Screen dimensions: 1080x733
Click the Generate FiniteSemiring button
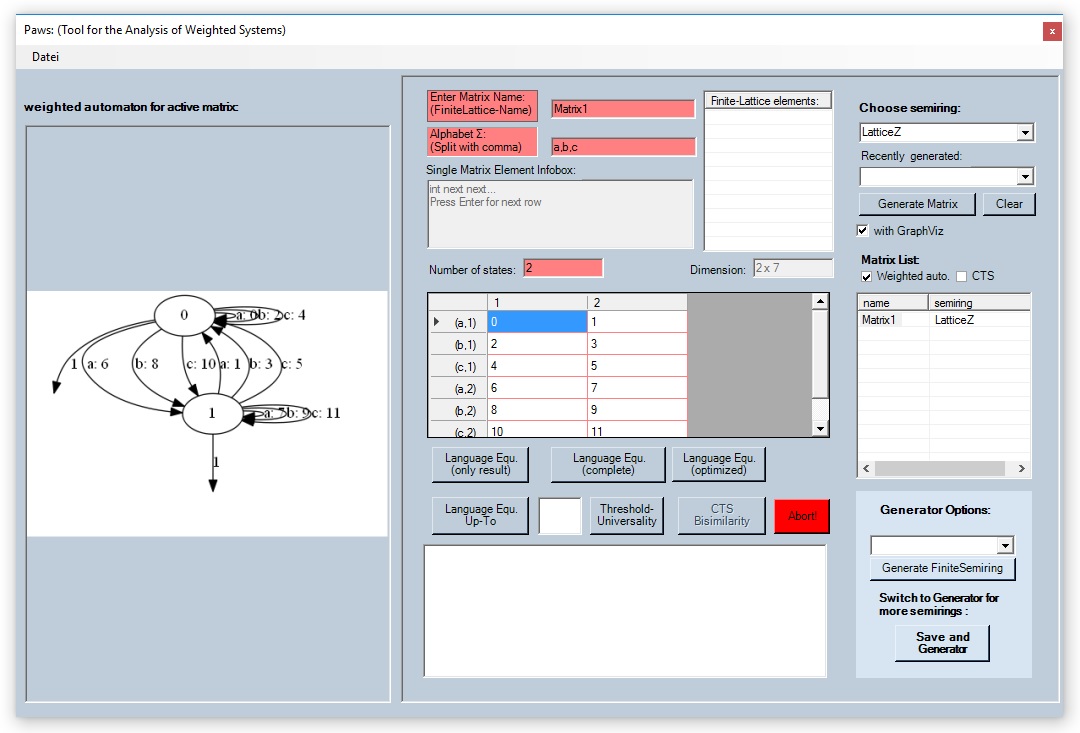click(x=942, y=568)
